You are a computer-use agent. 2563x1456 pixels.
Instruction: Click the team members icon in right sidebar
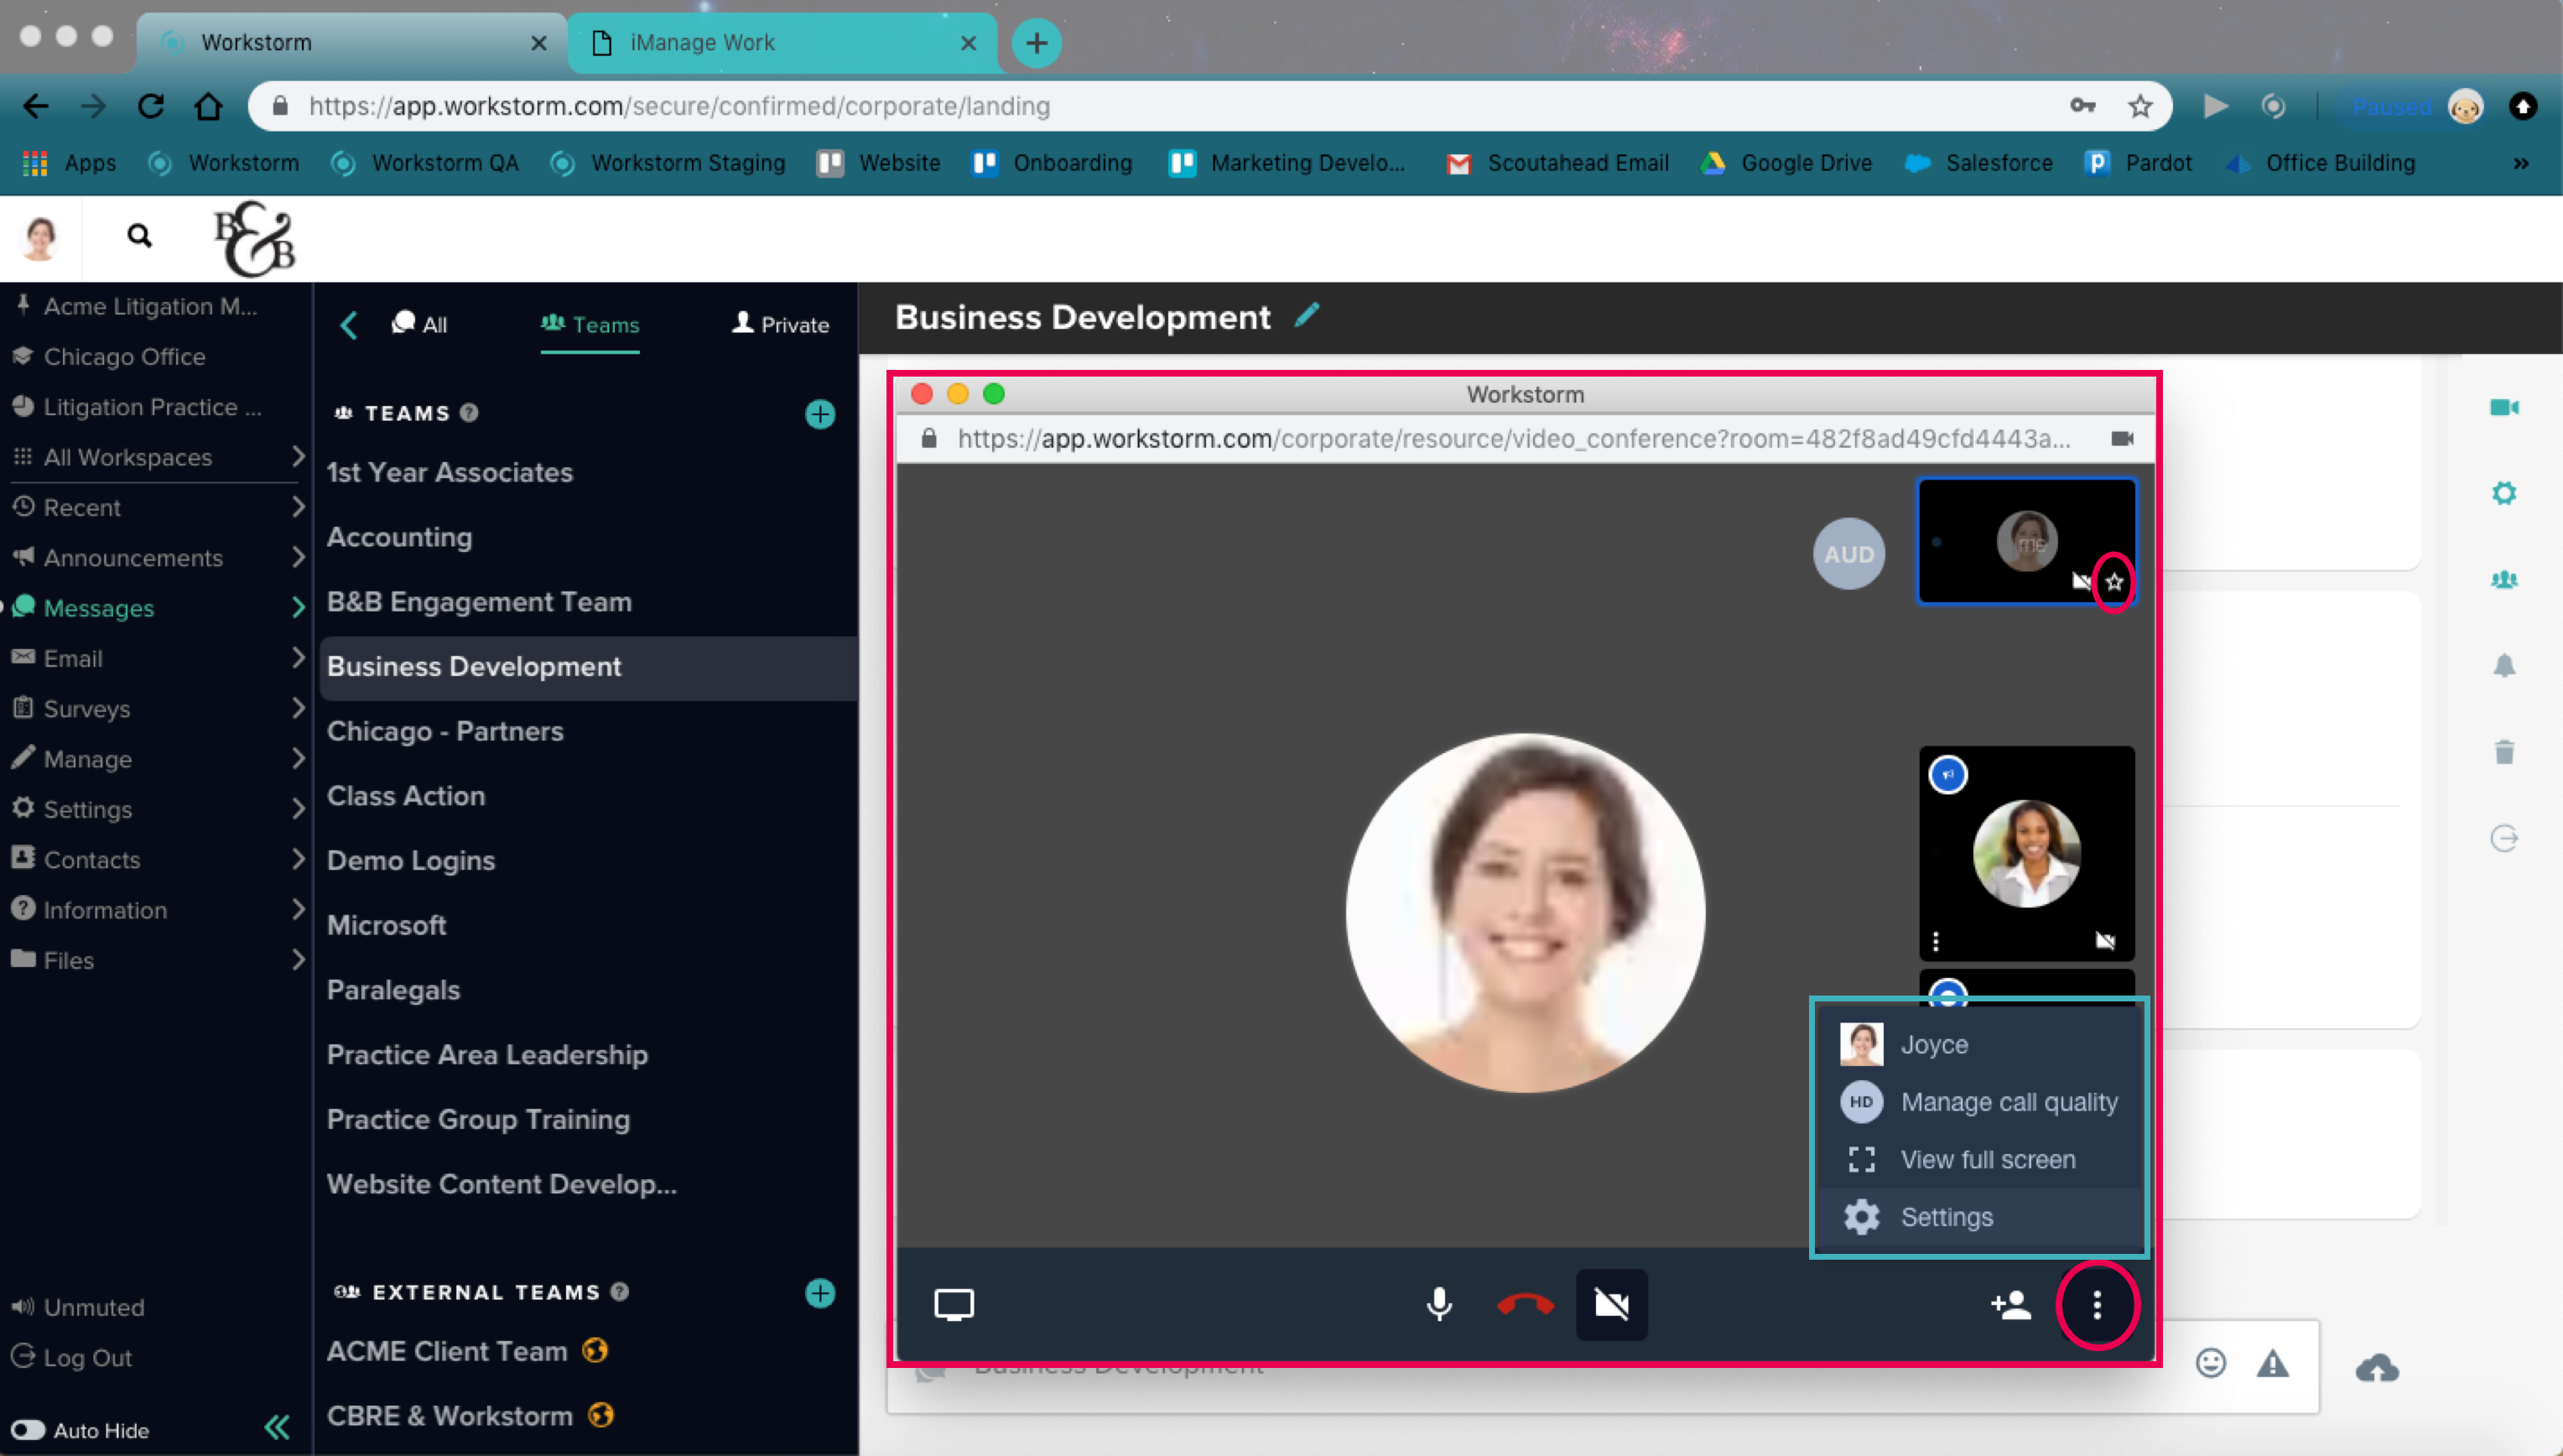2503,579
